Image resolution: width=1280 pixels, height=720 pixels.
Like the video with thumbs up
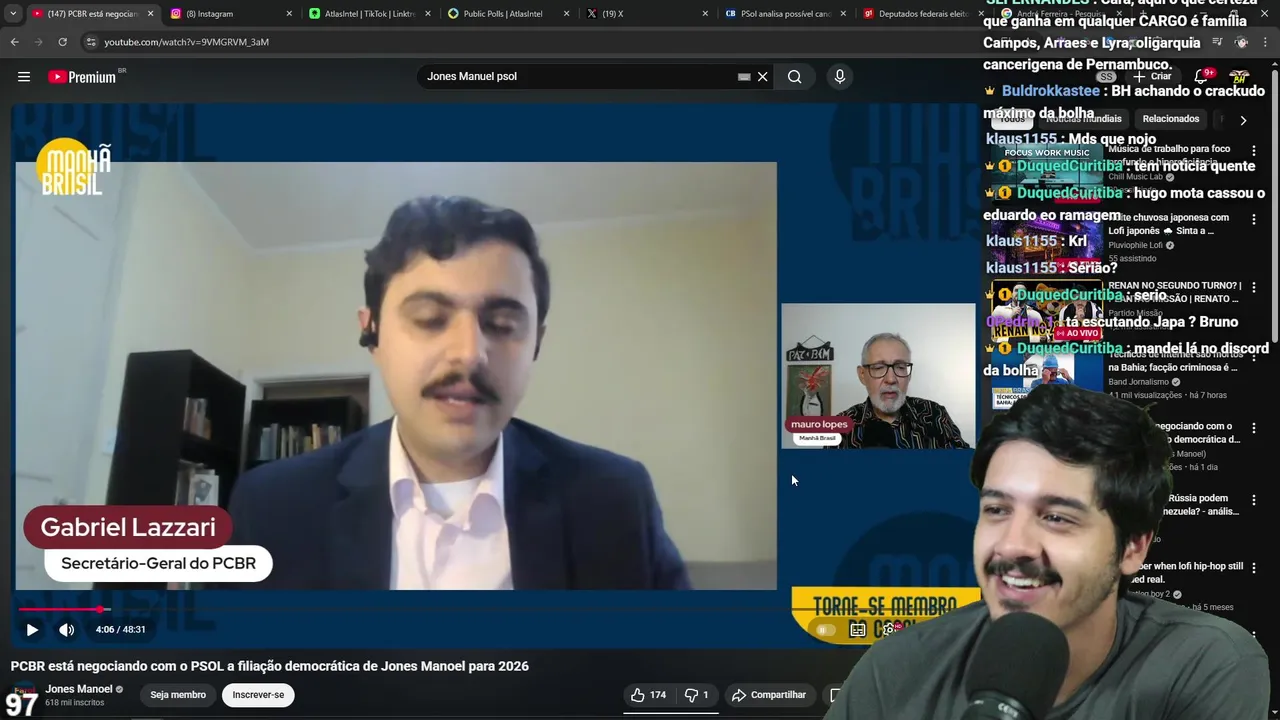click(x=648, y=695)
